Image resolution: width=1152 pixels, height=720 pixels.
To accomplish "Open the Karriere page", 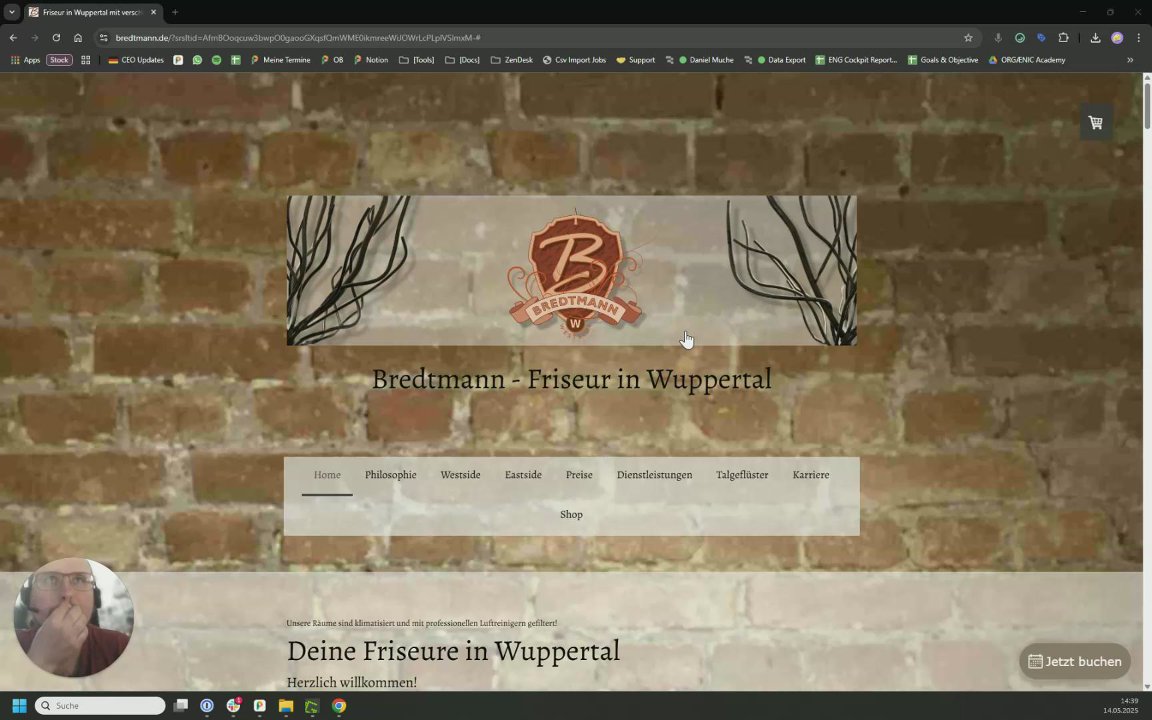I will click(811, 475).
